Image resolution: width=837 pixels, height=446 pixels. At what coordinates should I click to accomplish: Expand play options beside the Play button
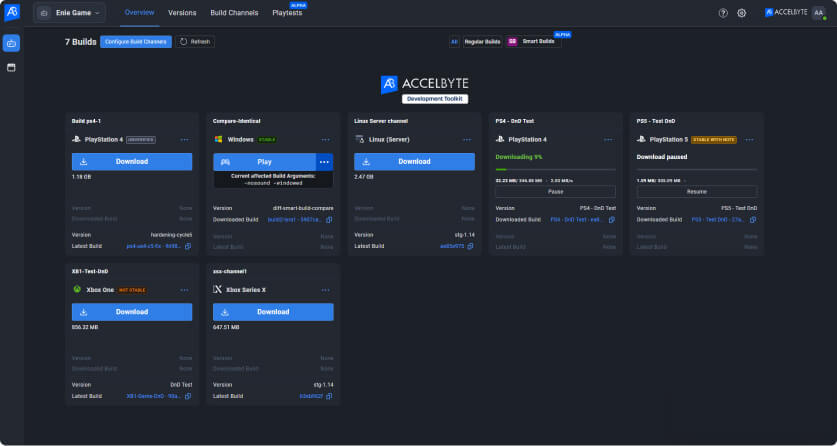(325, 162)
